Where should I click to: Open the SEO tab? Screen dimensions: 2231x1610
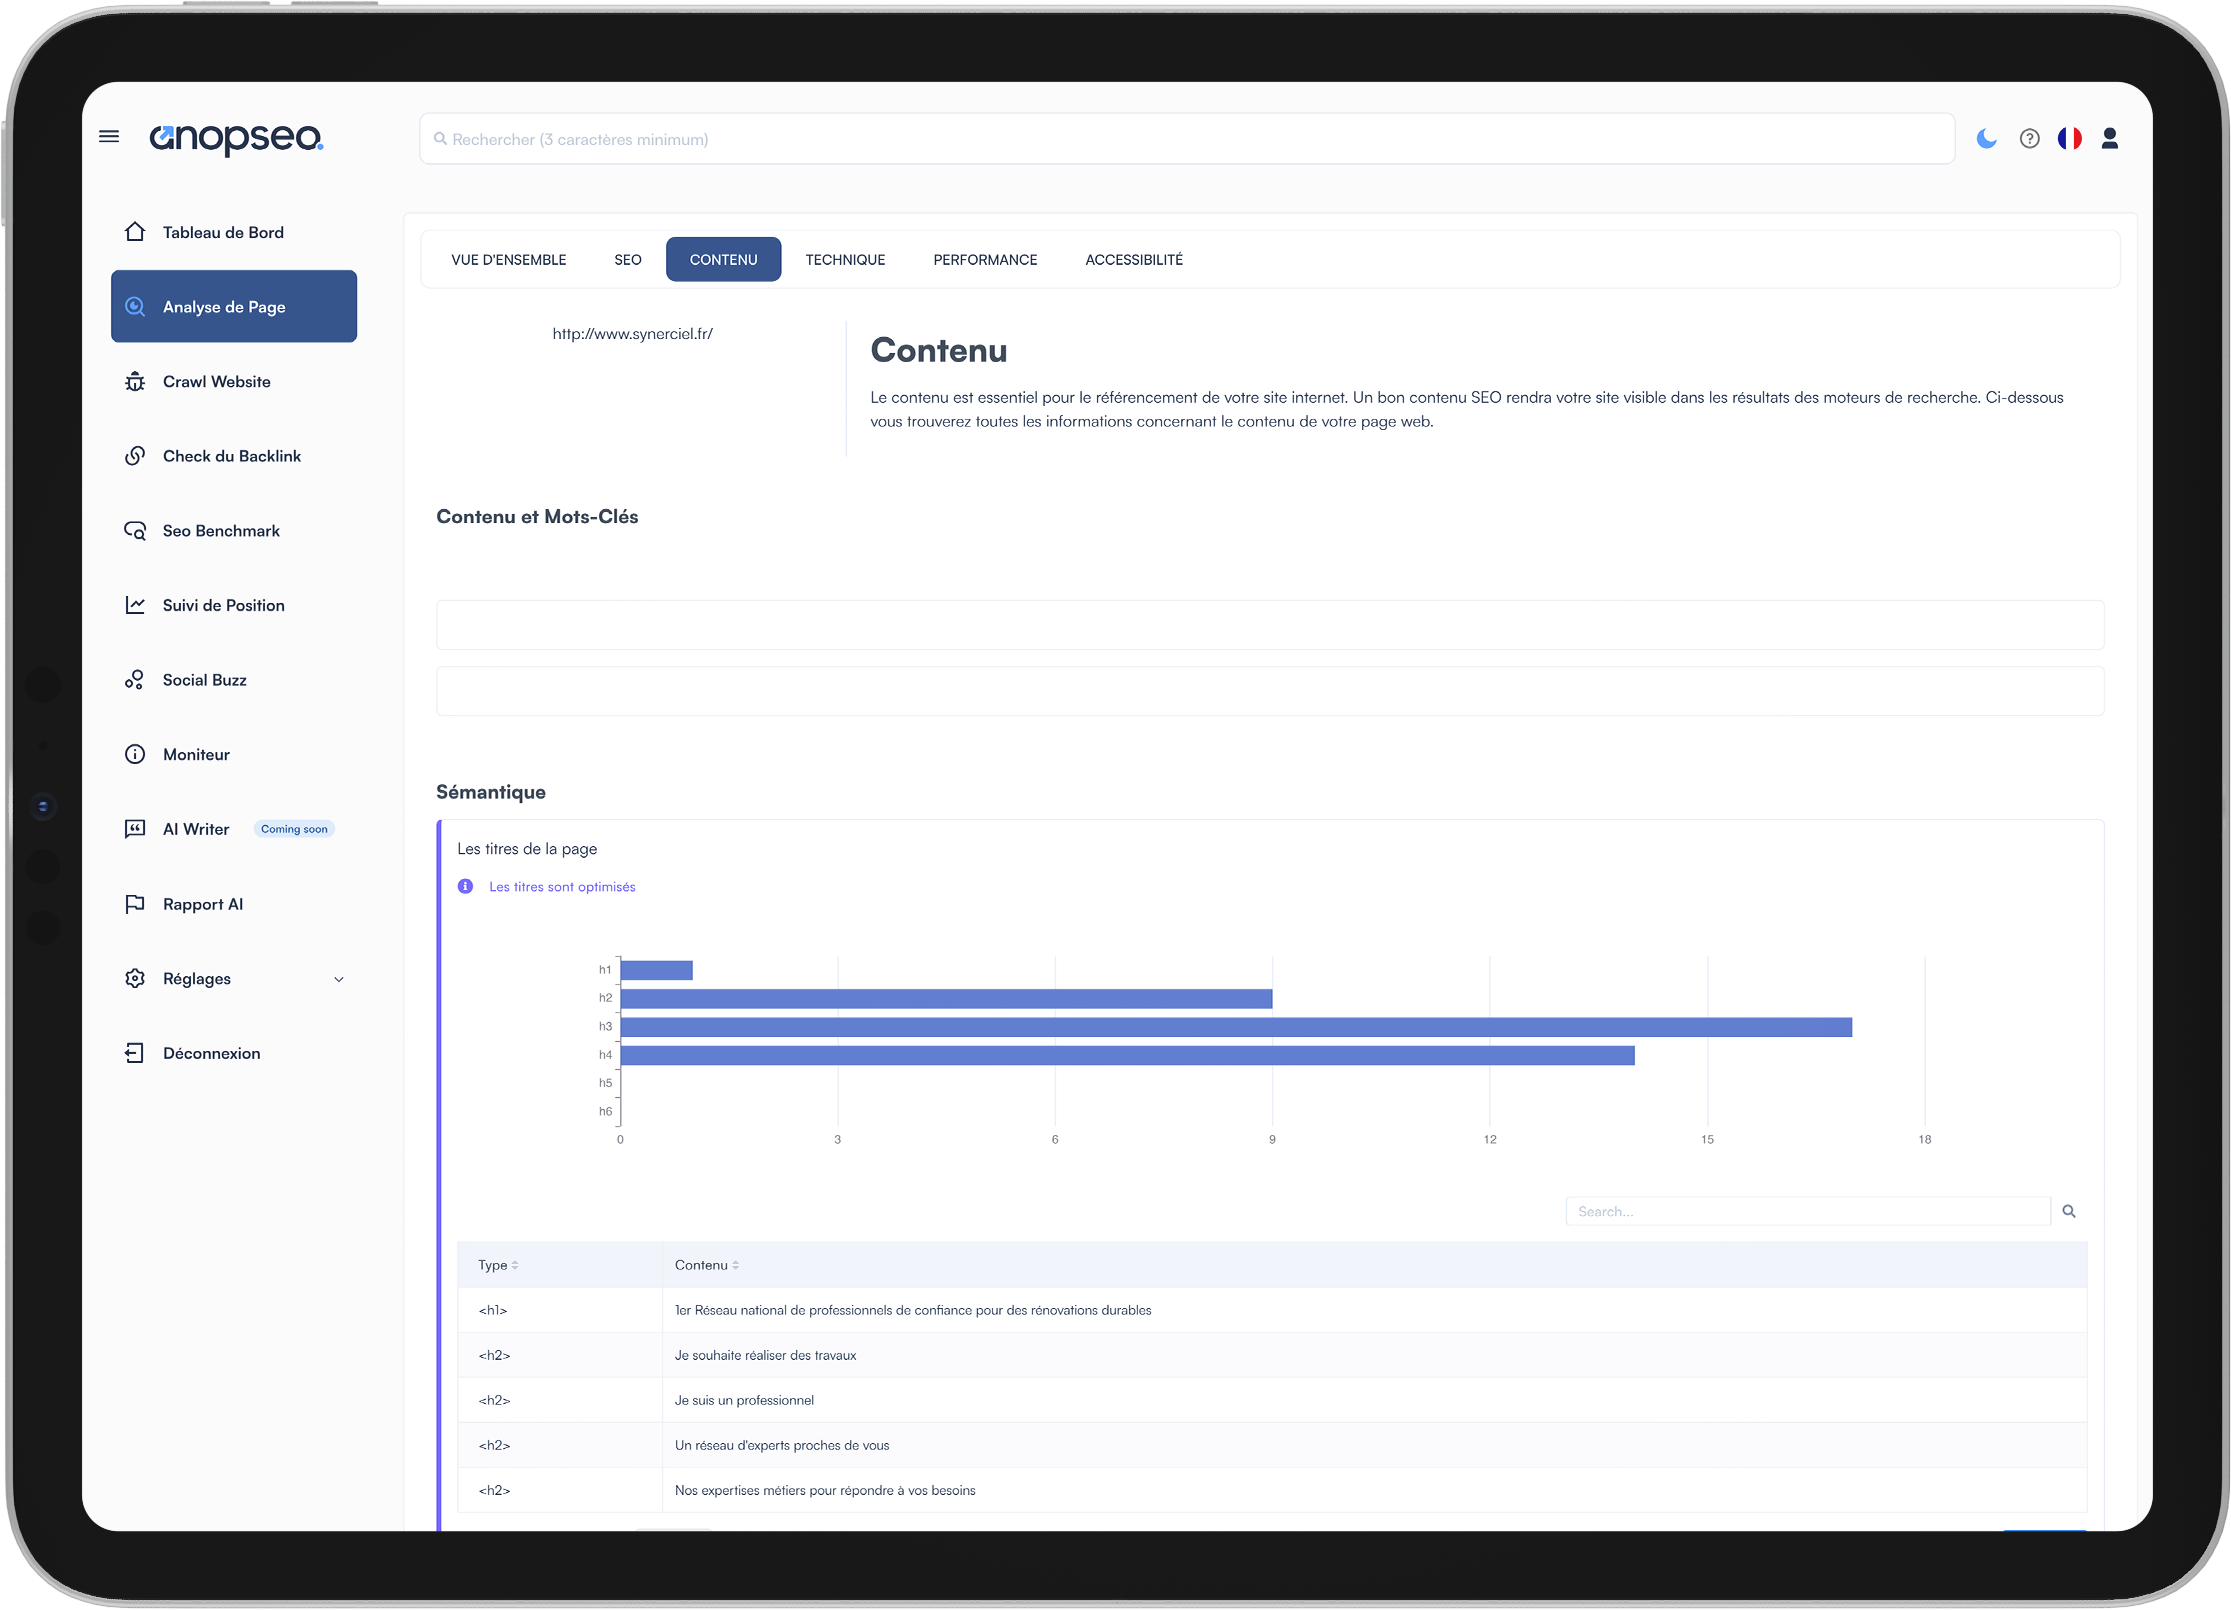pyautogui.click(x=625, y=258)
